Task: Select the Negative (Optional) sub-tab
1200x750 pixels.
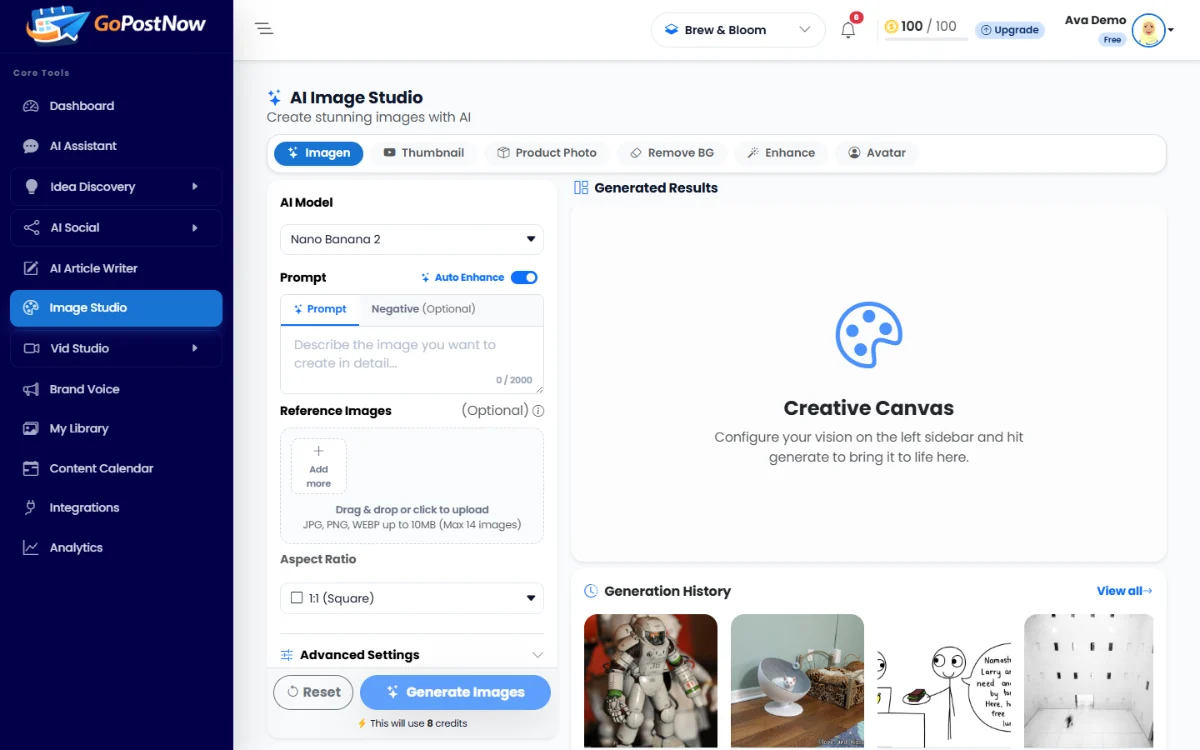Action: click(423, 309)
